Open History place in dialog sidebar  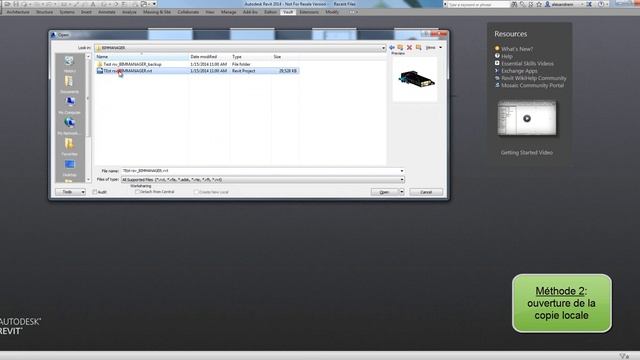(x=69, y=64)
